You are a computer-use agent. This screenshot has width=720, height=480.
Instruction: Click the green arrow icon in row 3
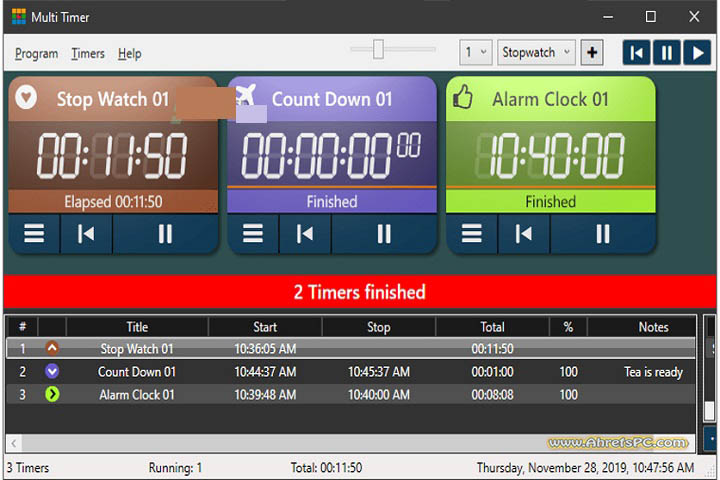(x=52, y=394)
